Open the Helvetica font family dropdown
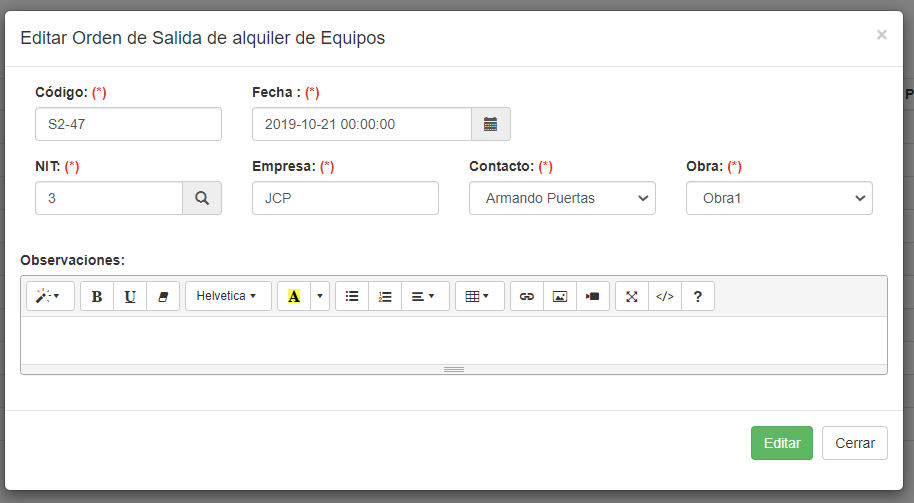Image resolution: width=914 pixels, height=503 pixels. (x=227, y=296)
